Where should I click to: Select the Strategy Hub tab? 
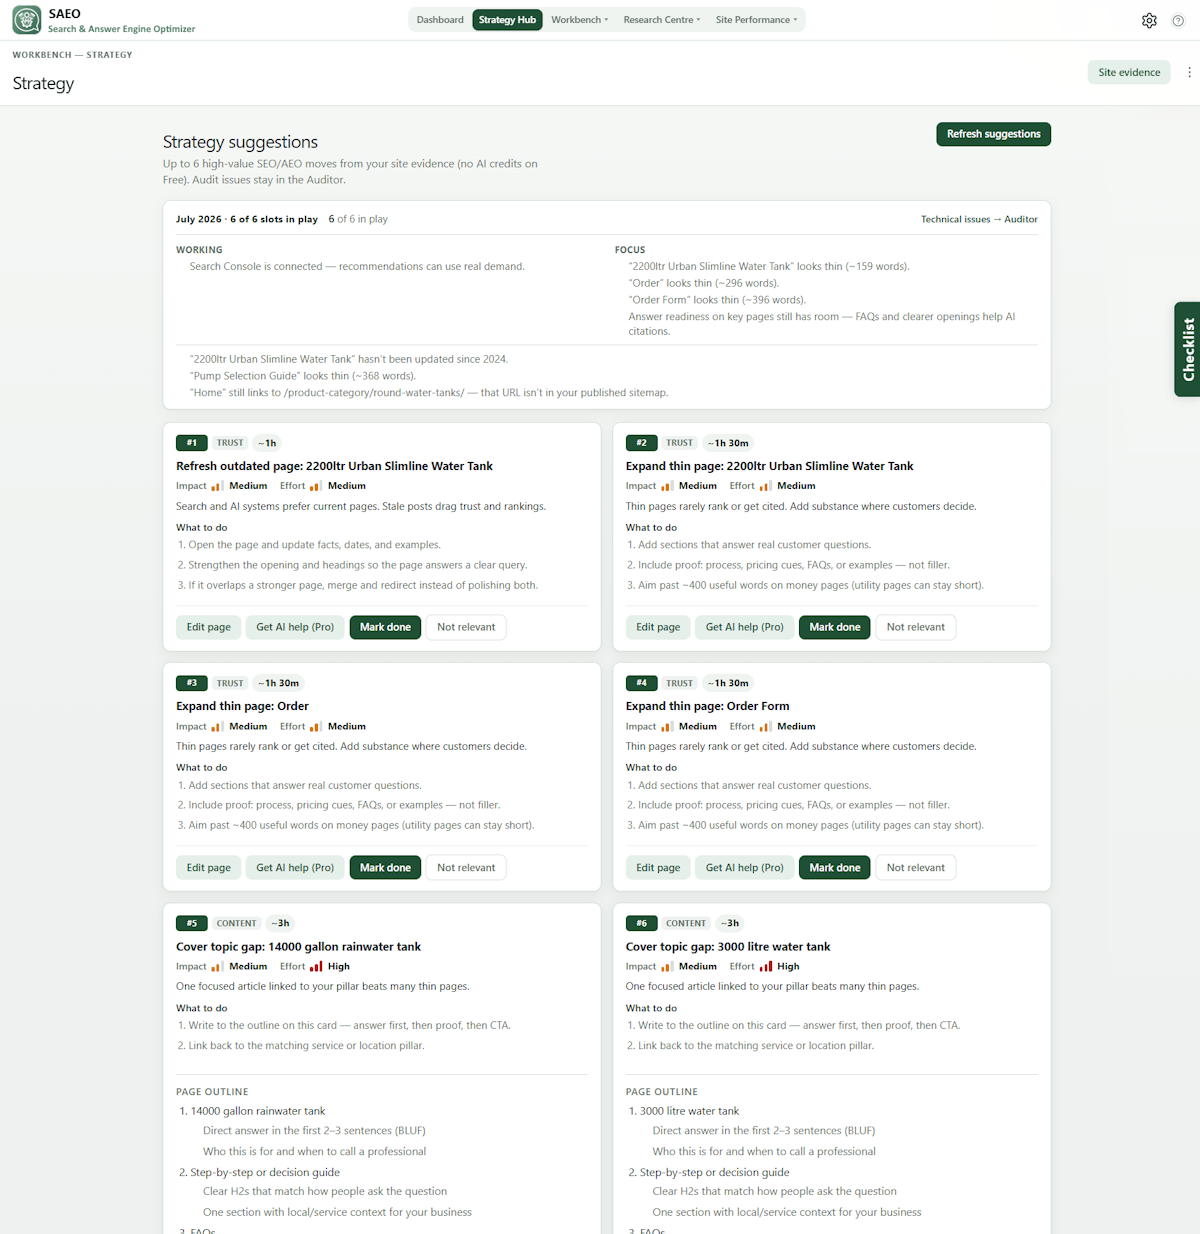coord(507,20)
